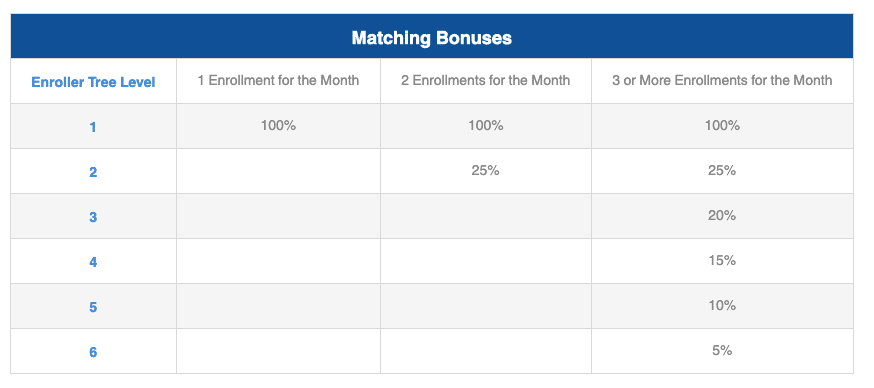Select tree level 1 row label
Screen dimensions: 874x388
click(x=93, y=127)
